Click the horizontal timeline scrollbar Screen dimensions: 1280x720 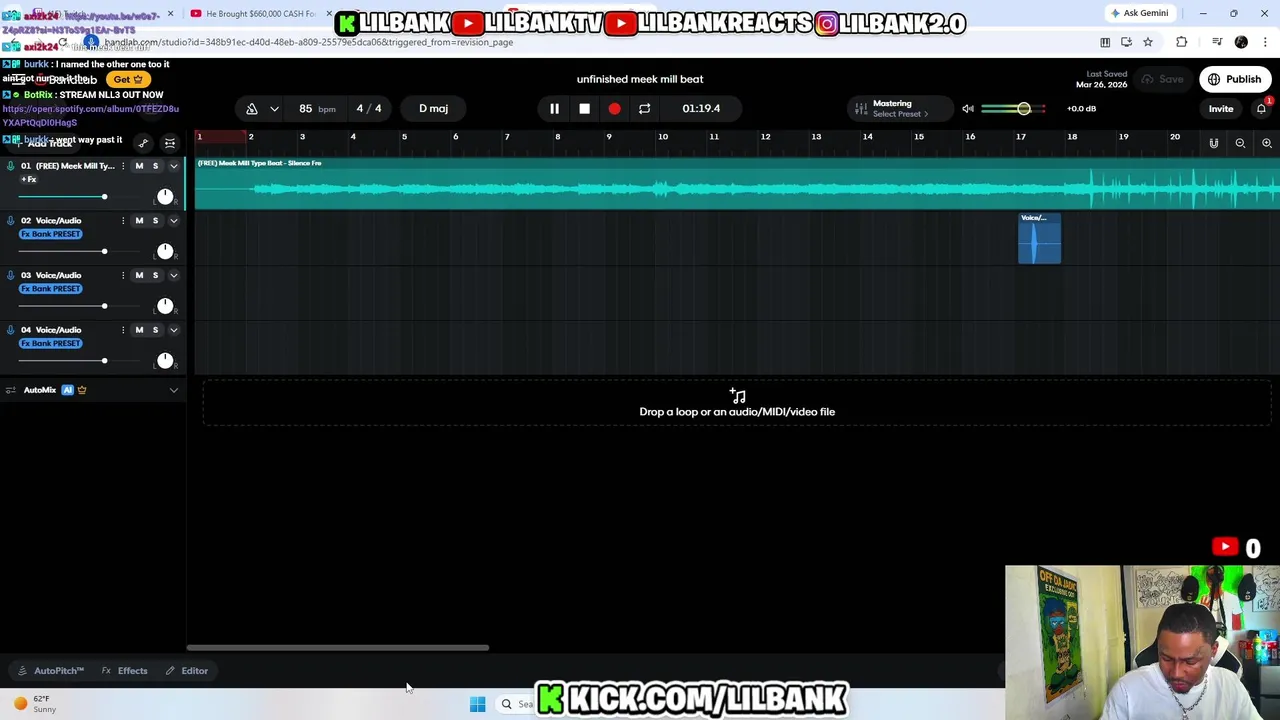[338, 648]
